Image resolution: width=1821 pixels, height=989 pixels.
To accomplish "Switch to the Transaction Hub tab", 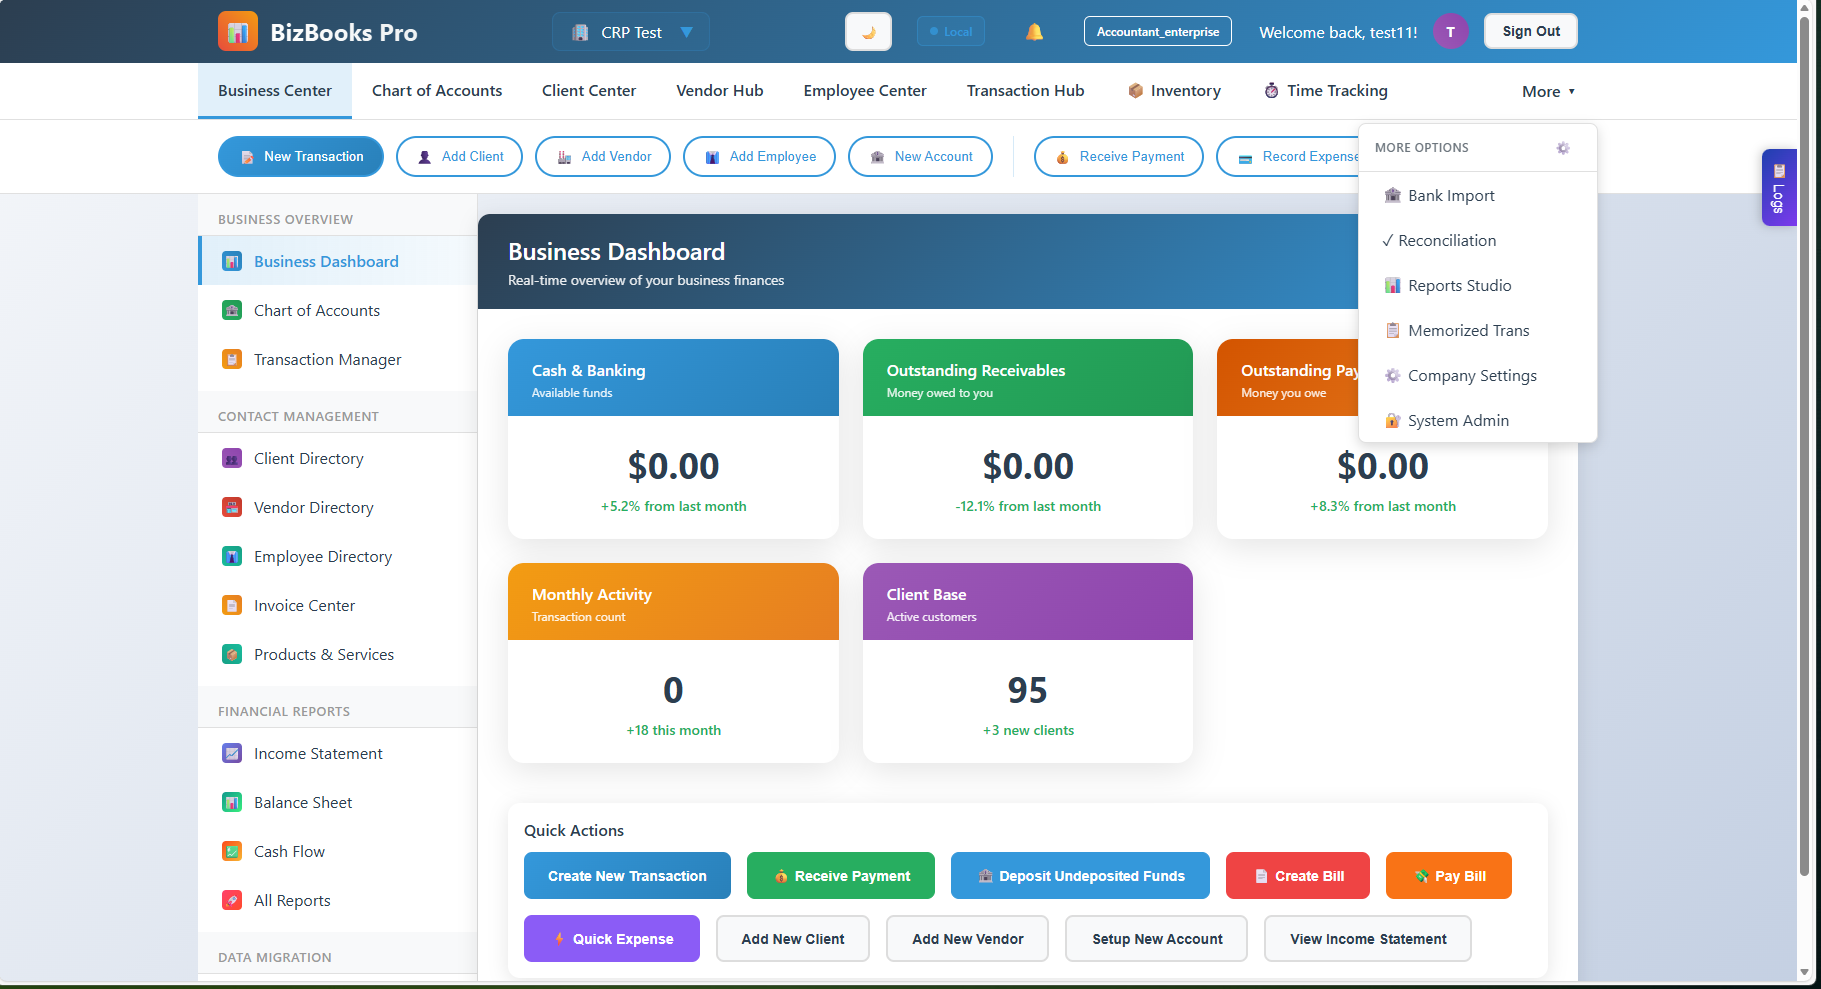I will point(1025,90).
